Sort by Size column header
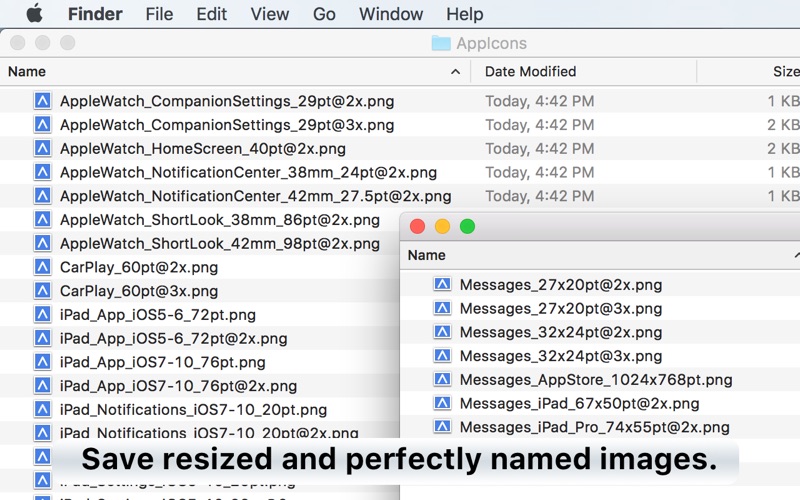 coord(786,71)
